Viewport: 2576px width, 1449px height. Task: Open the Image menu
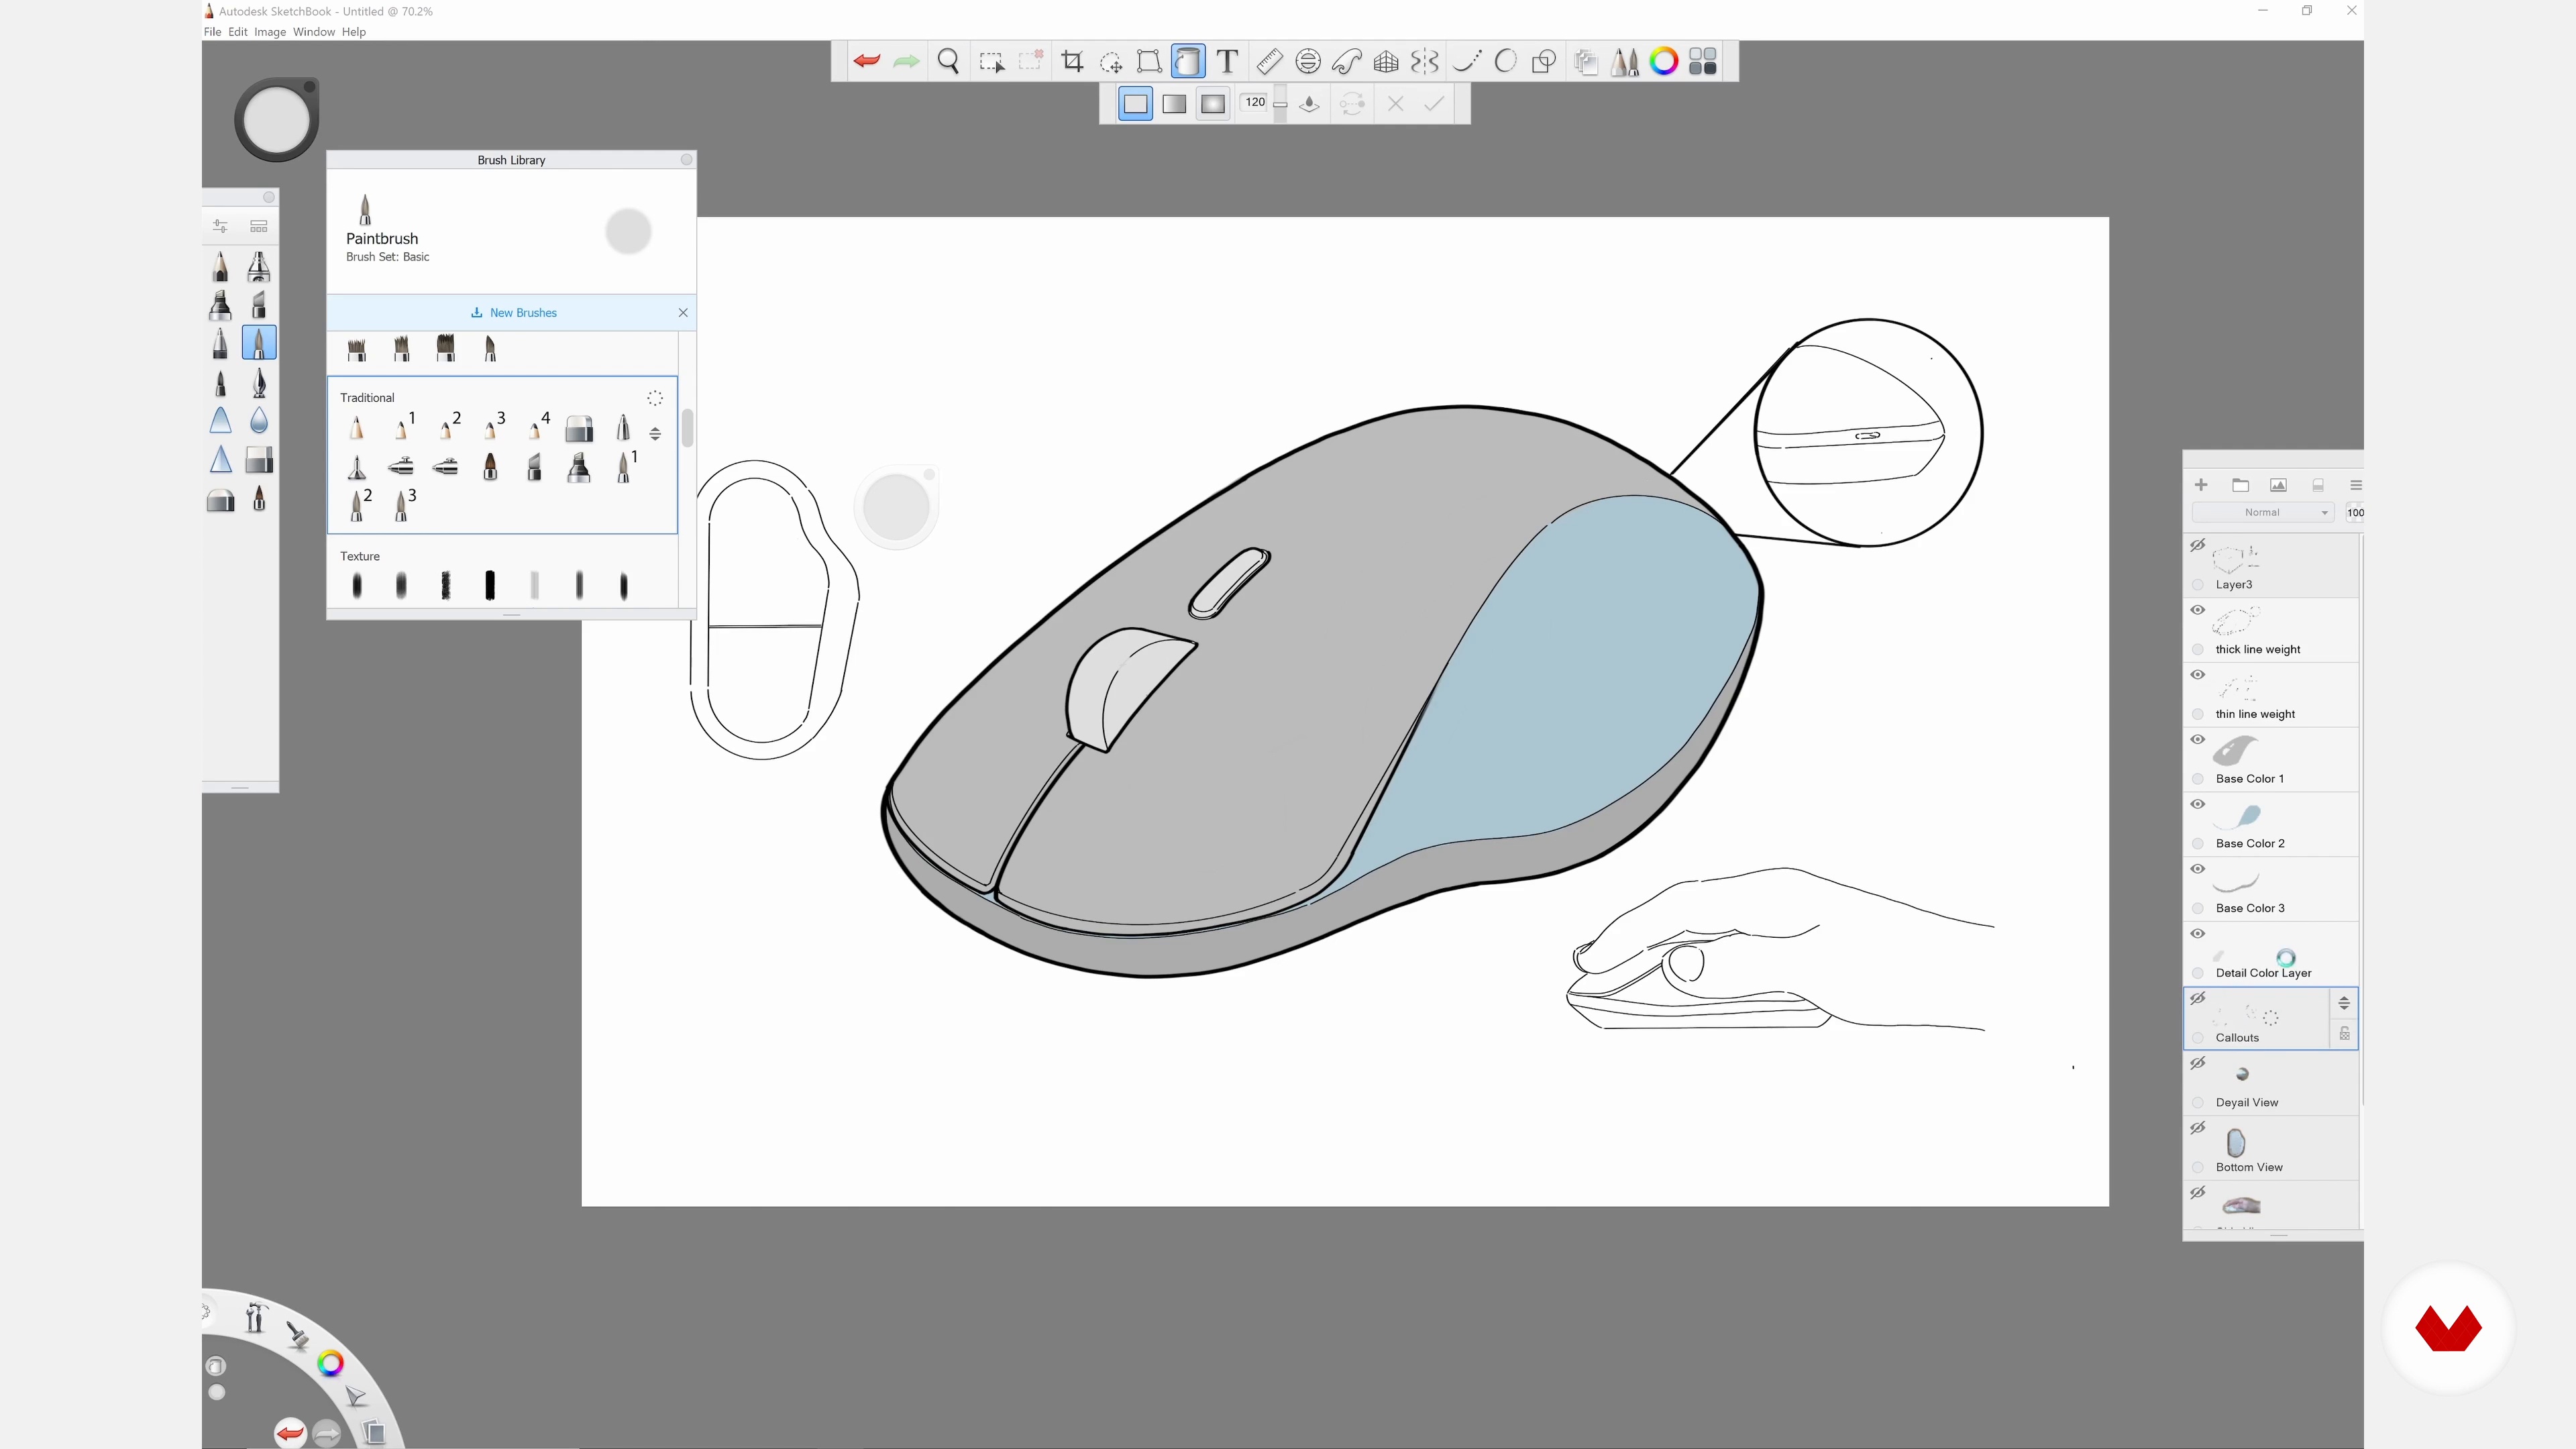click(270, 32)
